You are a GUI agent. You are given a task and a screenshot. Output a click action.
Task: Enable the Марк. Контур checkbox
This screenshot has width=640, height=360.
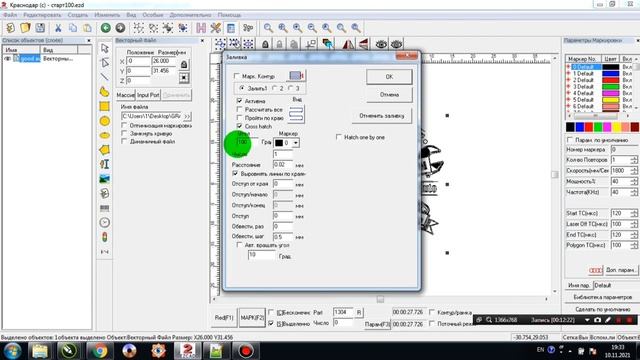[x=236, y=76]
